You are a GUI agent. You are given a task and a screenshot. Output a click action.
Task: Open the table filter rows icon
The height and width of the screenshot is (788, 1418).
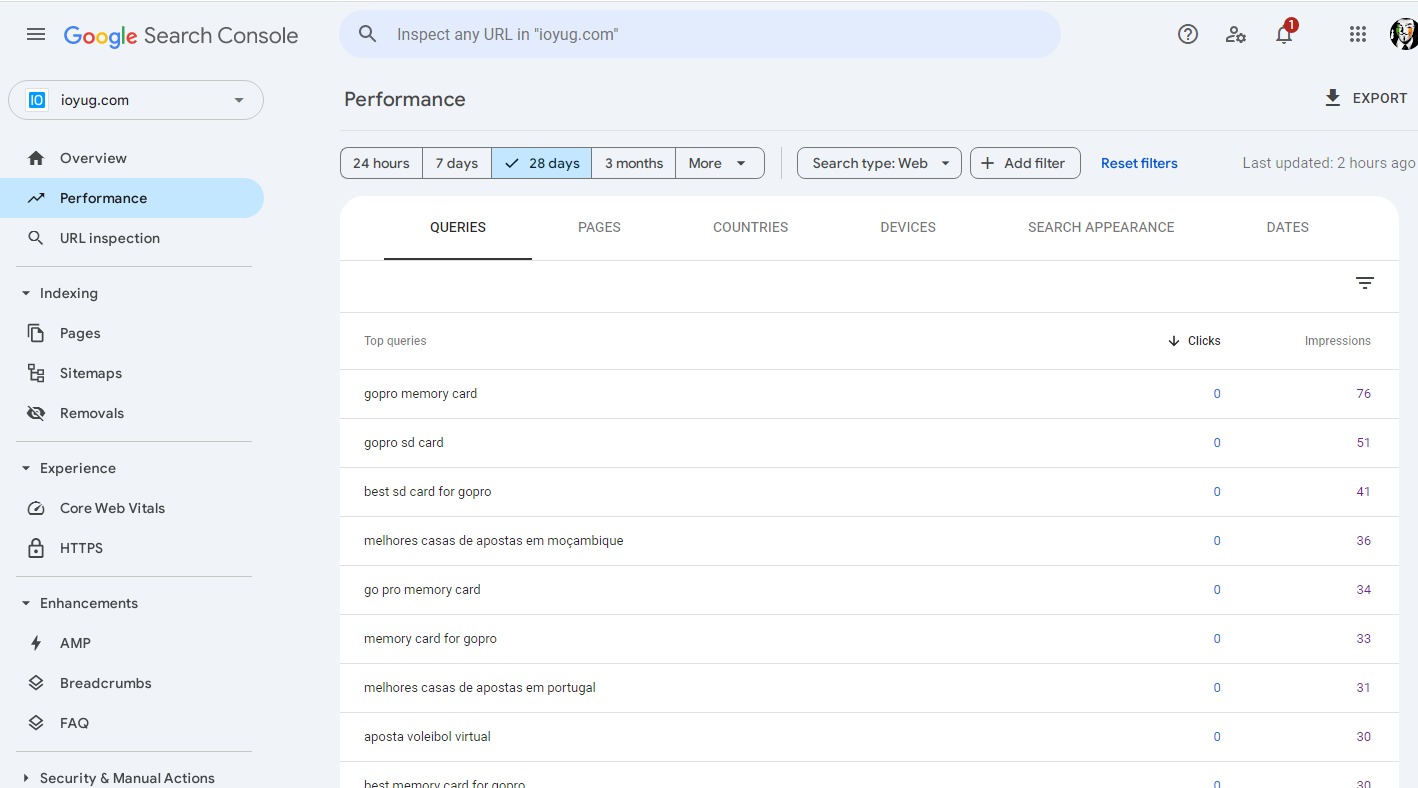pyautogui.click(x=1365, y=283)
